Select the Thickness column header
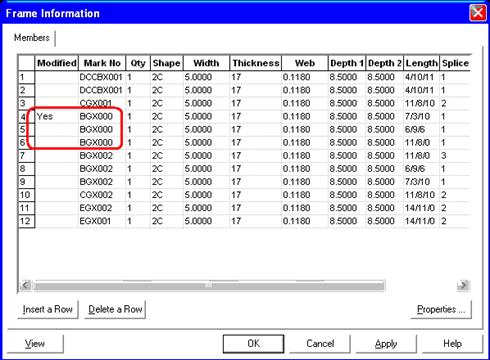490x360 pixels. click(256, 63)
